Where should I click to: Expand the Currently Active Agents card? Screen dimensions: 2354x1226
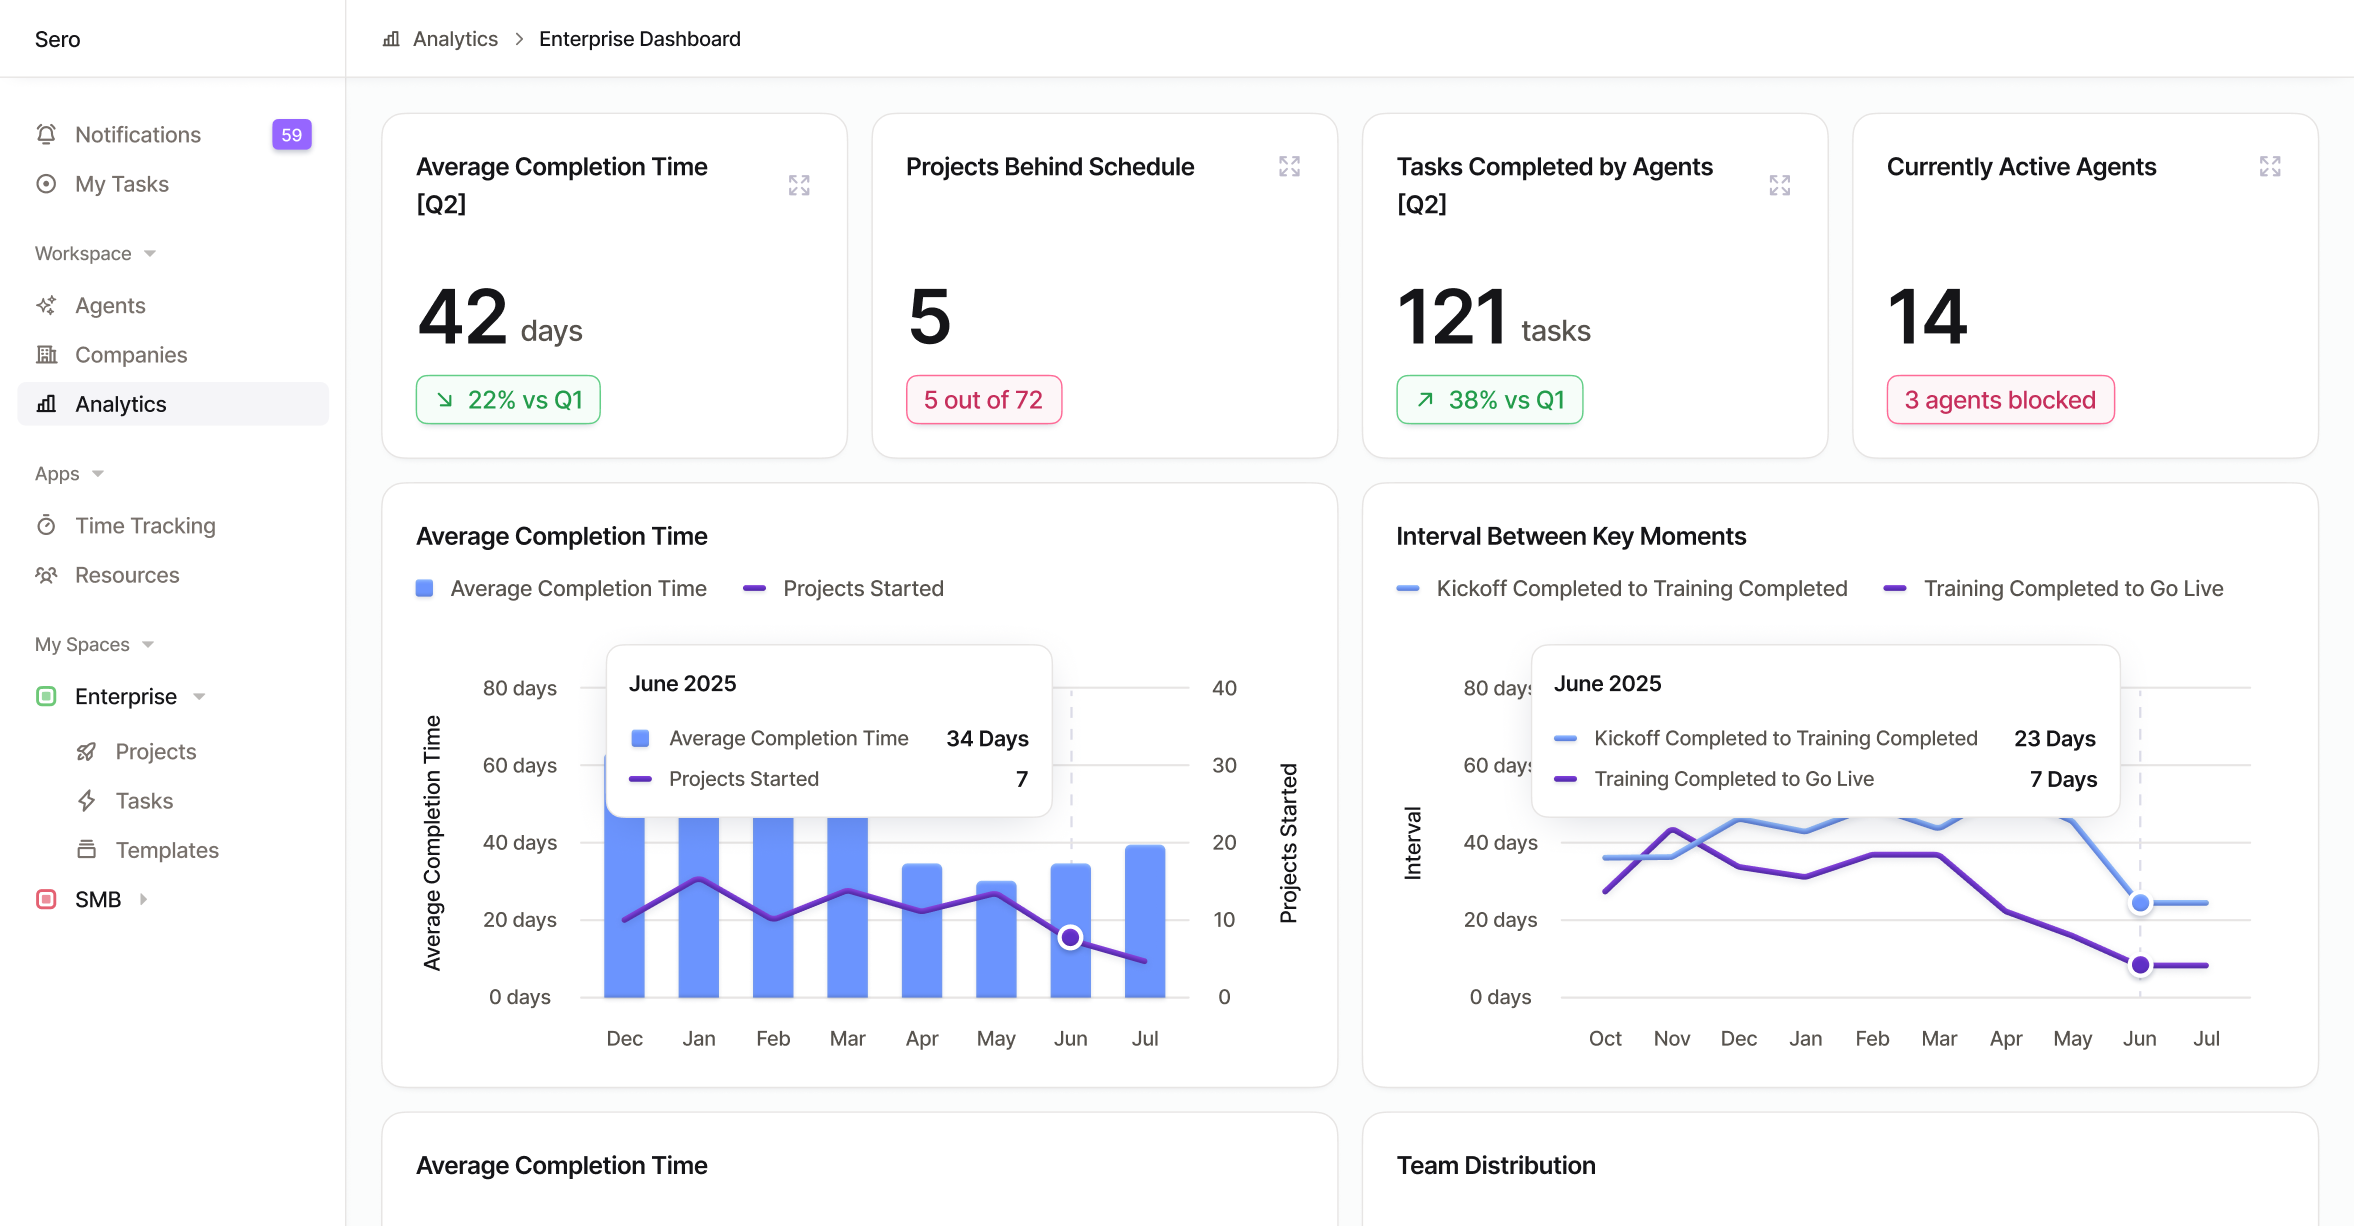point(2269,166)
